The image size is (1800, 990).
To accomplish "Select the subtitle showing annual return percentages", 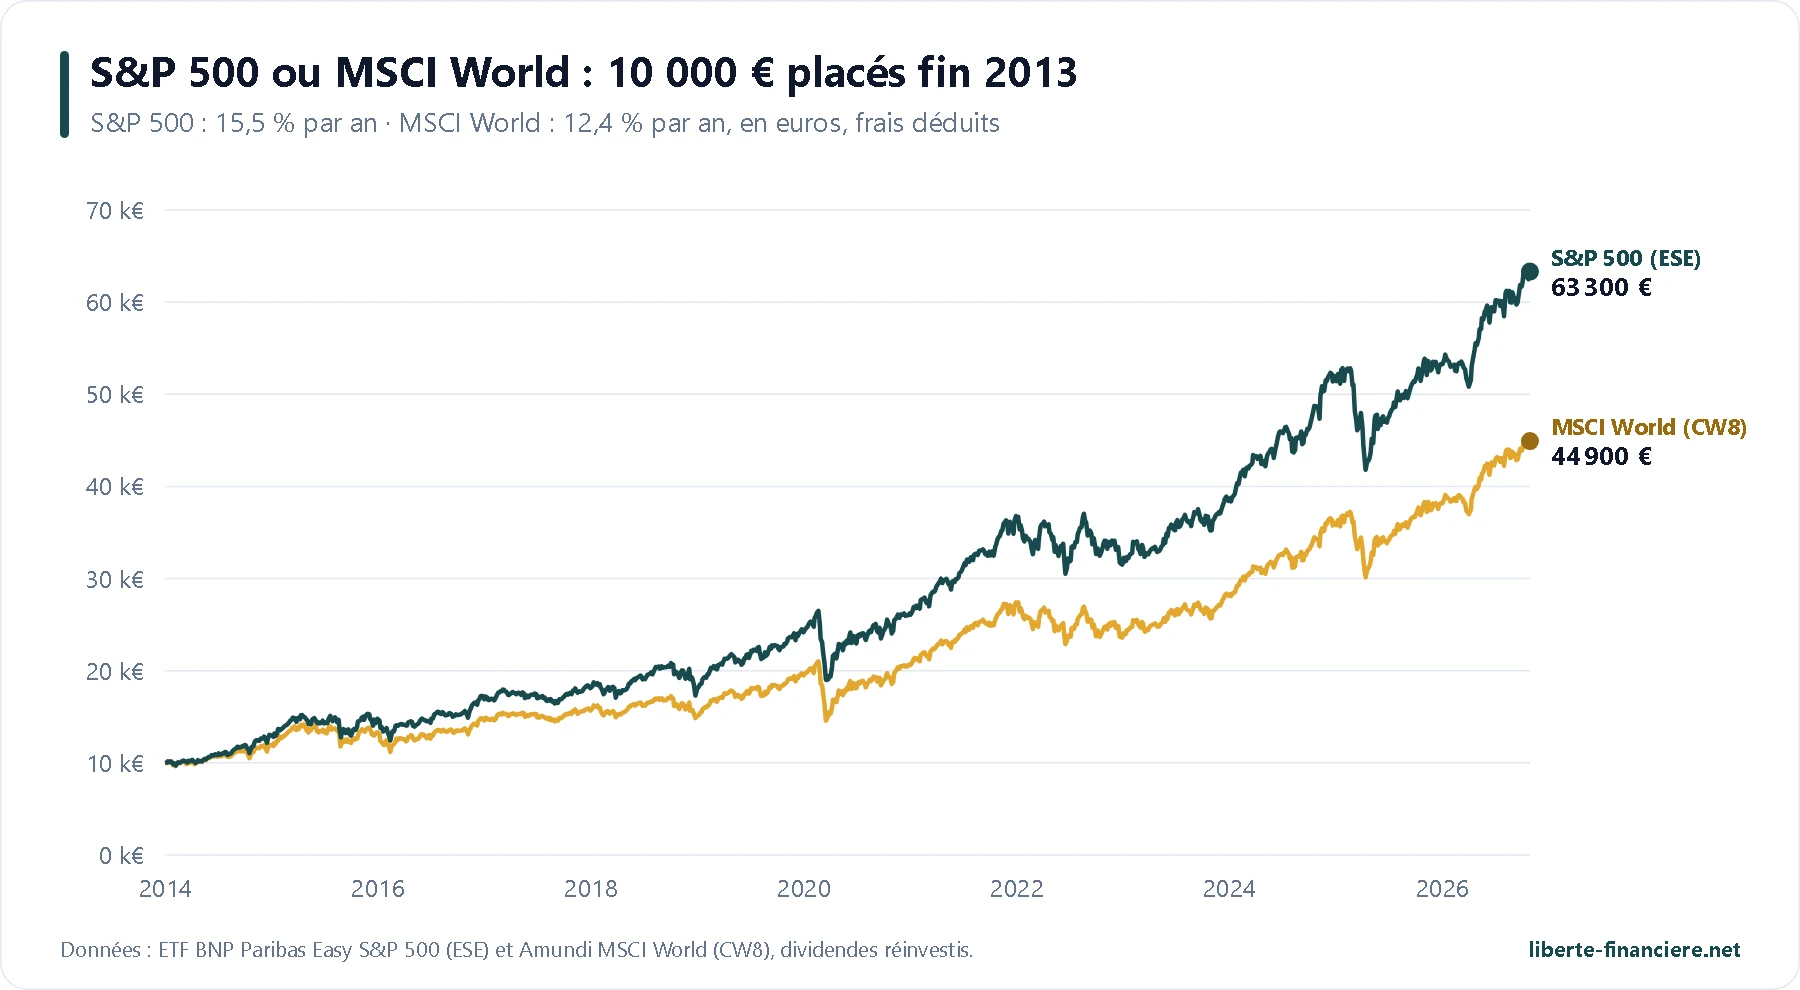I will point(545,123).
